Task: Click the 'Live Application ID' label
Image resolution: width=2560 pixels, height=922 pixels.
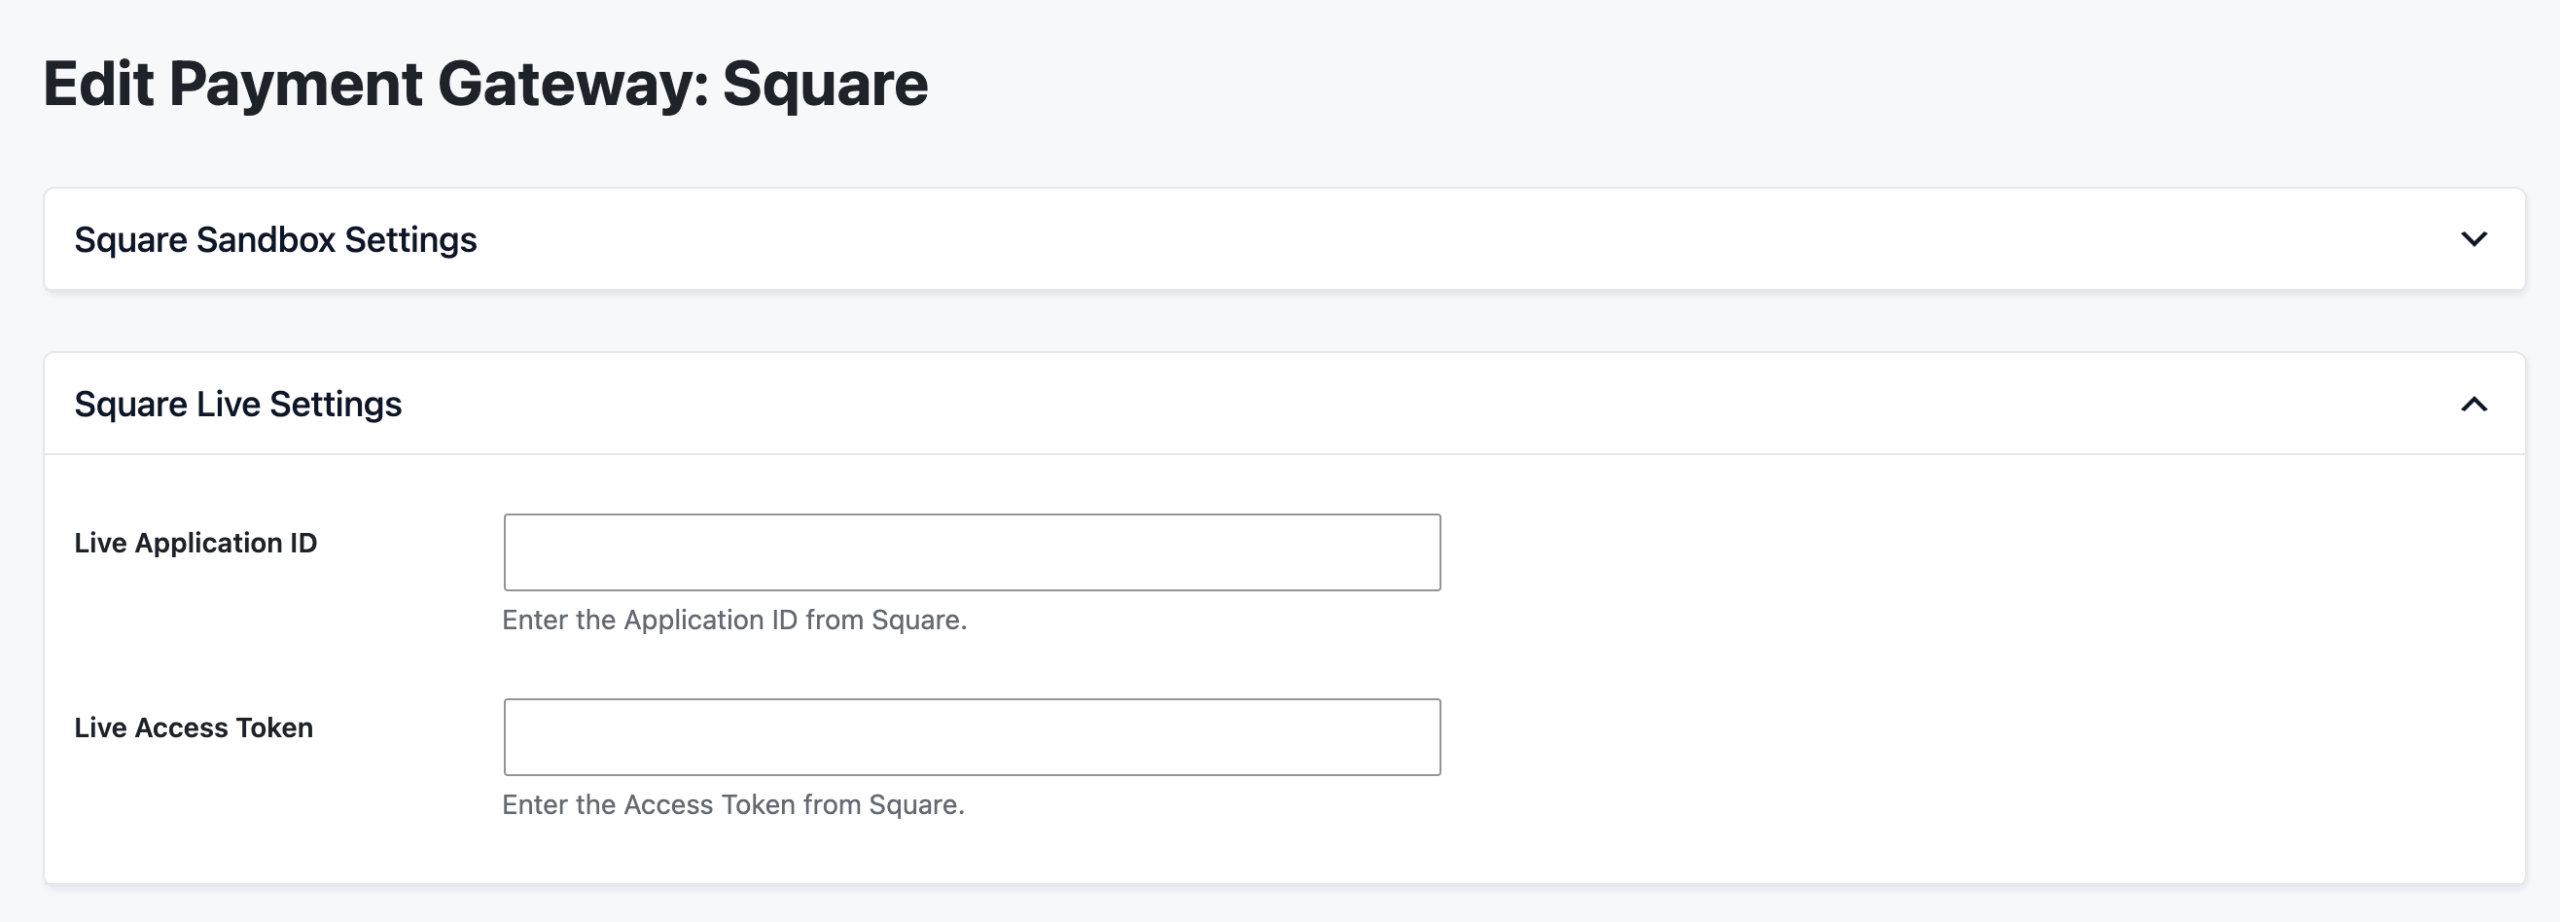Action: click(195, 543)
